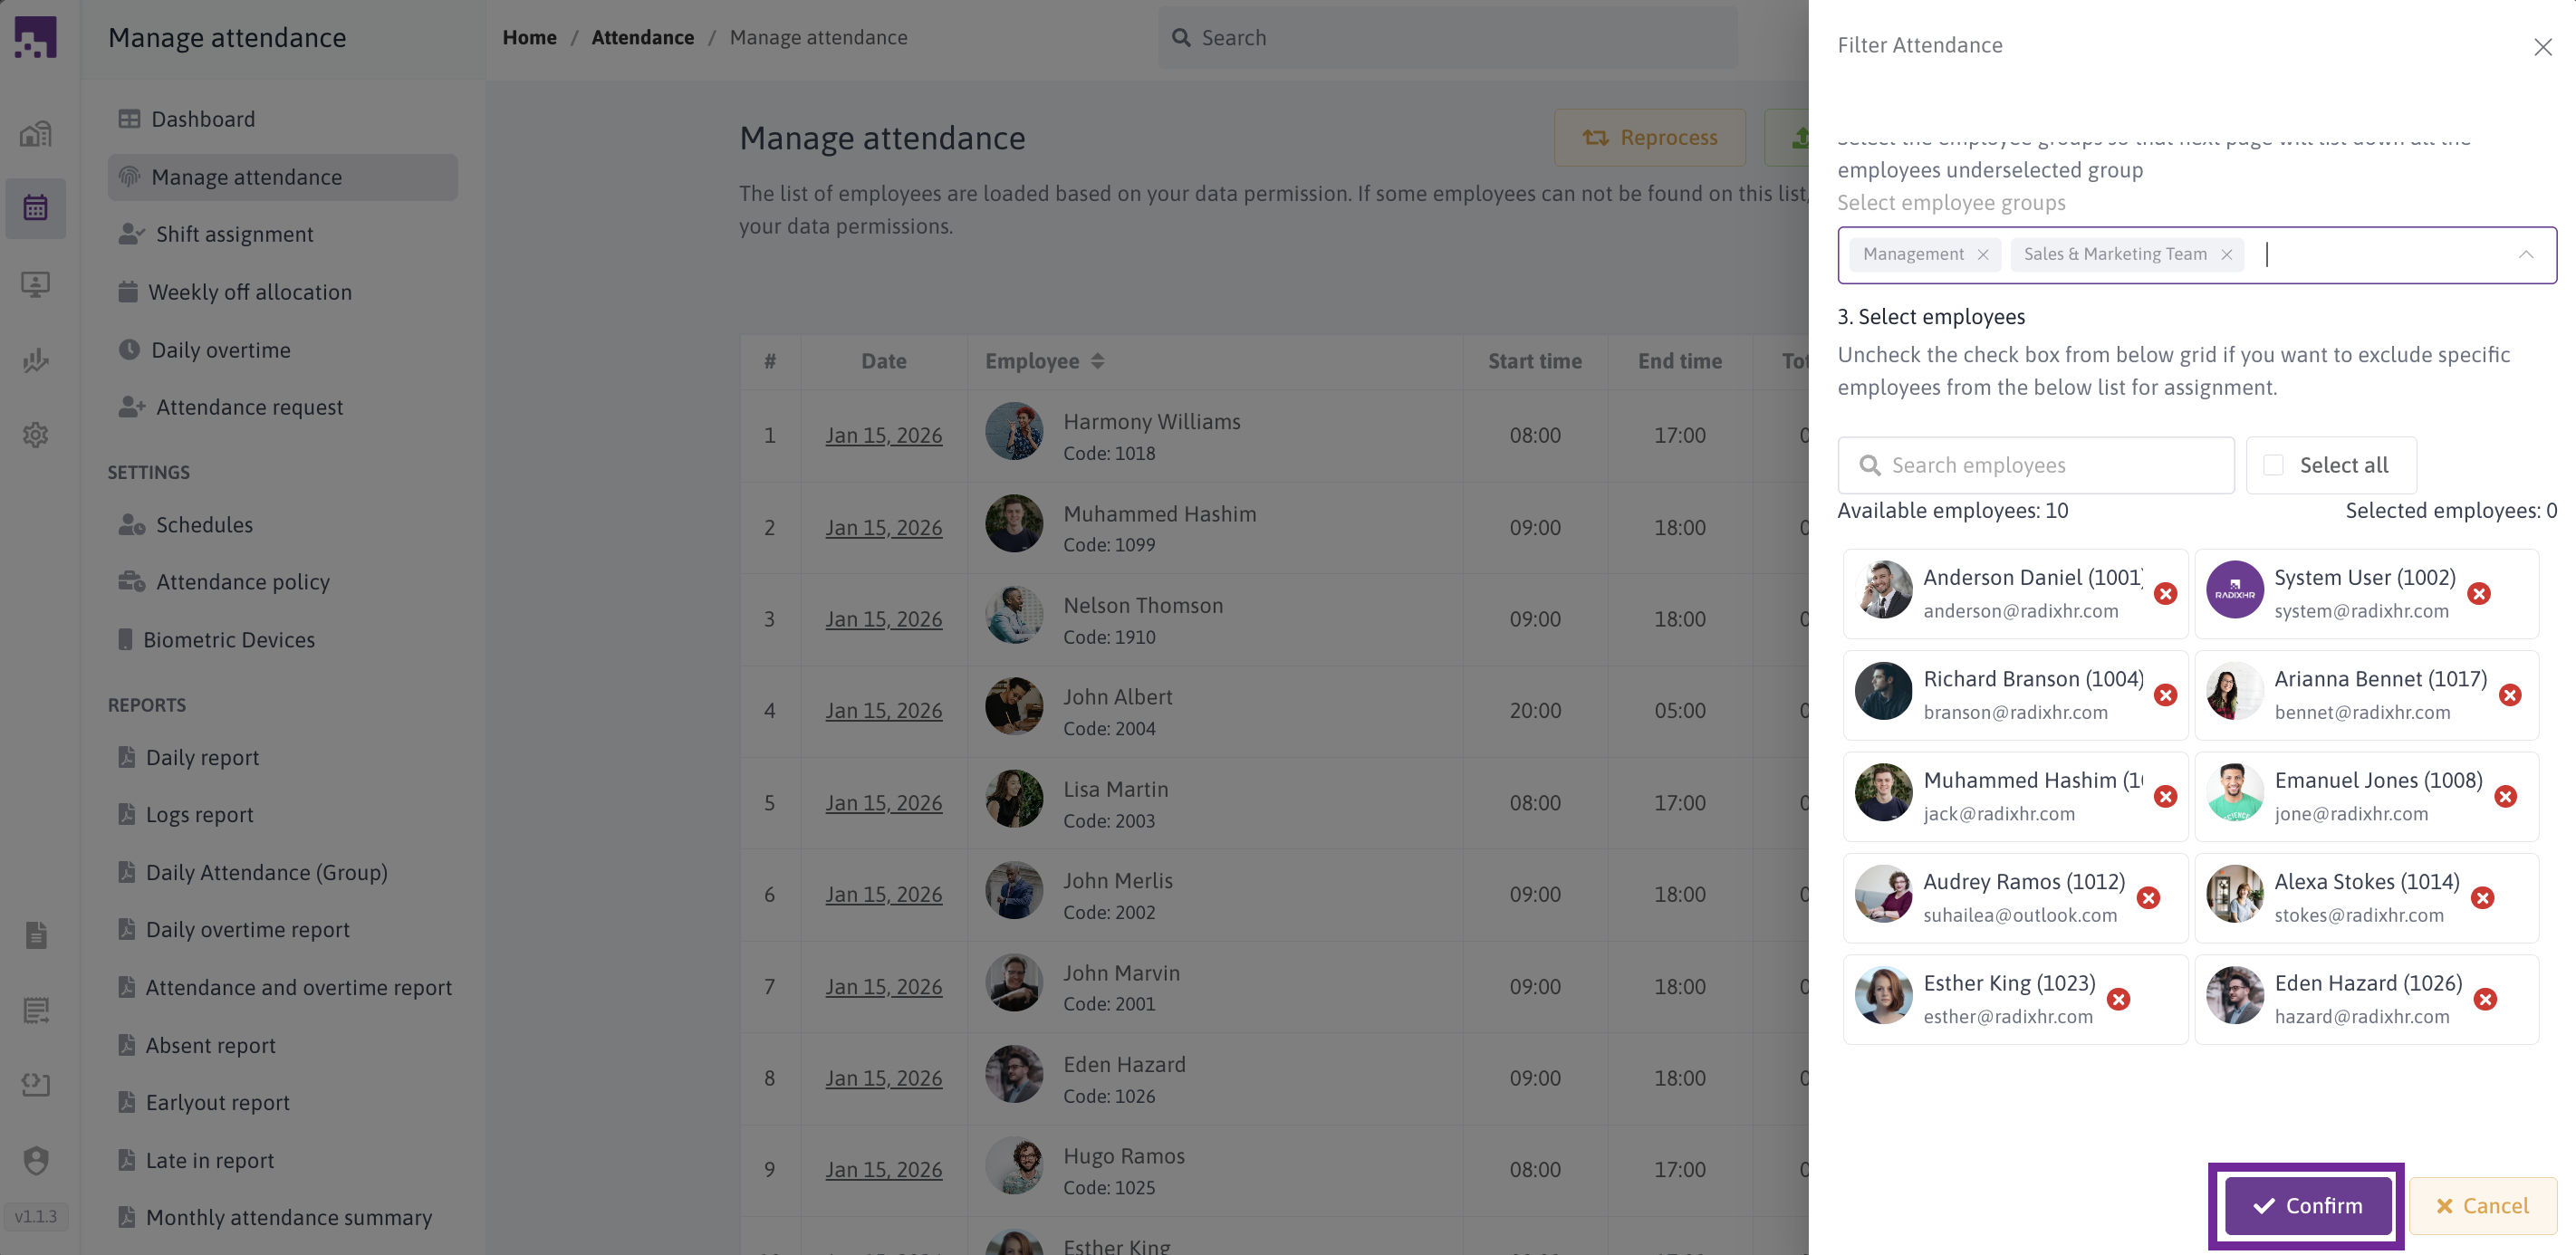2576x1255 pixels.
Task: Sort table by Employee column arrows
Action: (x=1097, y=361)
